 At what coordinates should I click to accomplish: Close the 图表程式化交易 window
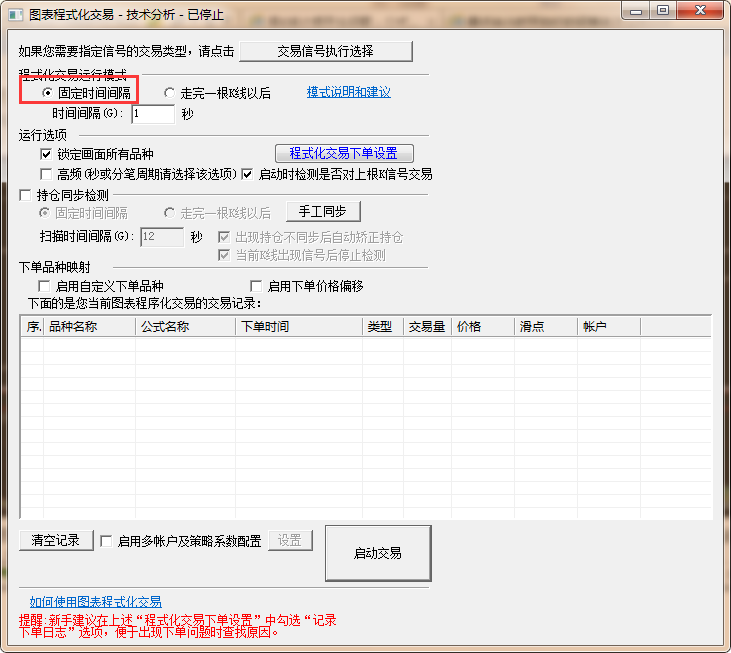coord(700,10)
